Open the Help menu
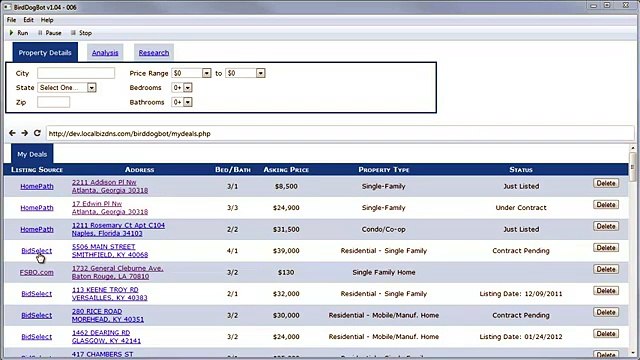Viewport: 640px width, 360px height. 47,20
